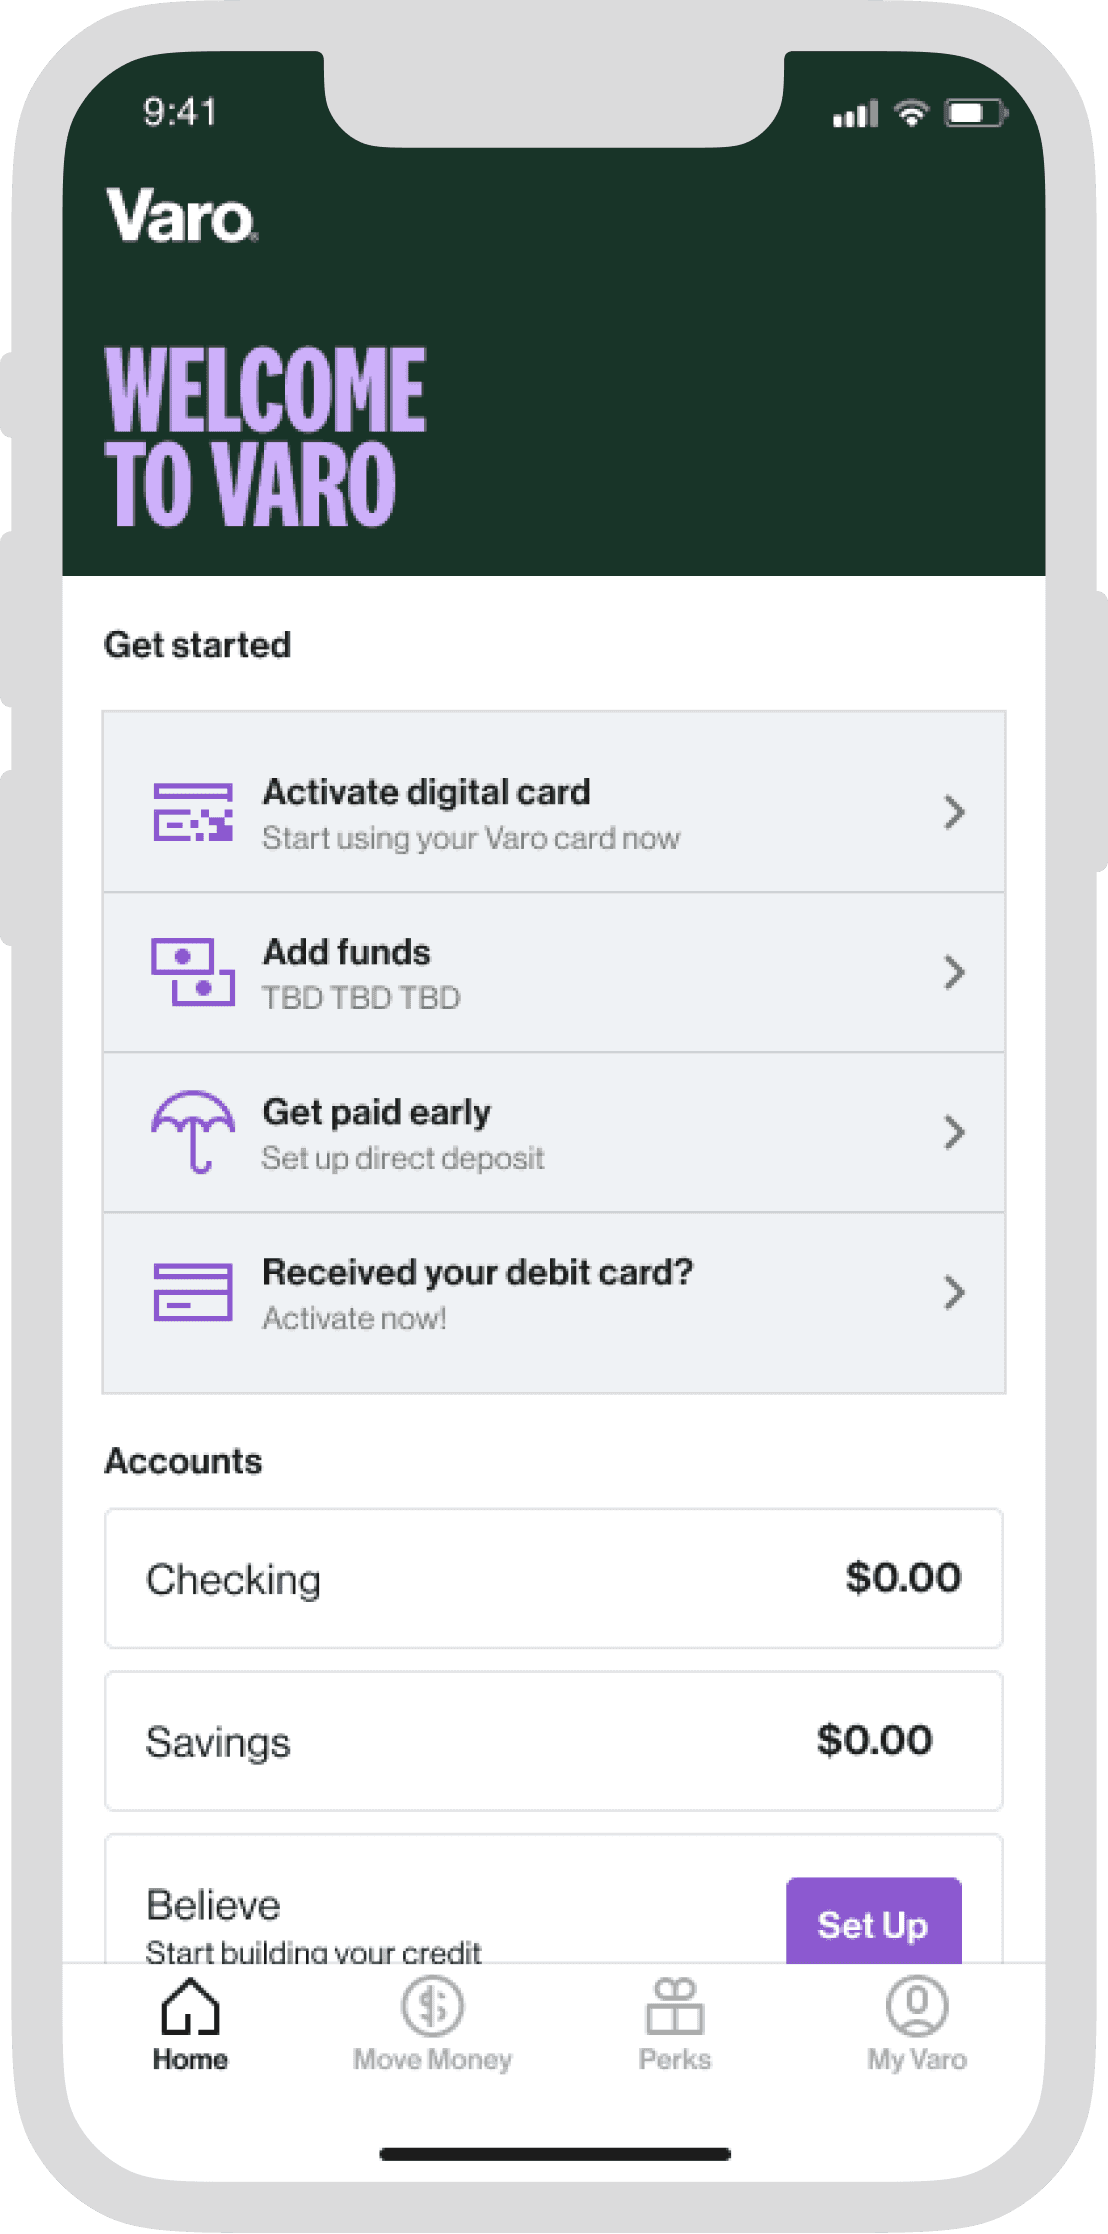The width and height of the screenshot is (1108, 2234).
Task: Tap the Add funds money icon
Action: pos(193,972)
